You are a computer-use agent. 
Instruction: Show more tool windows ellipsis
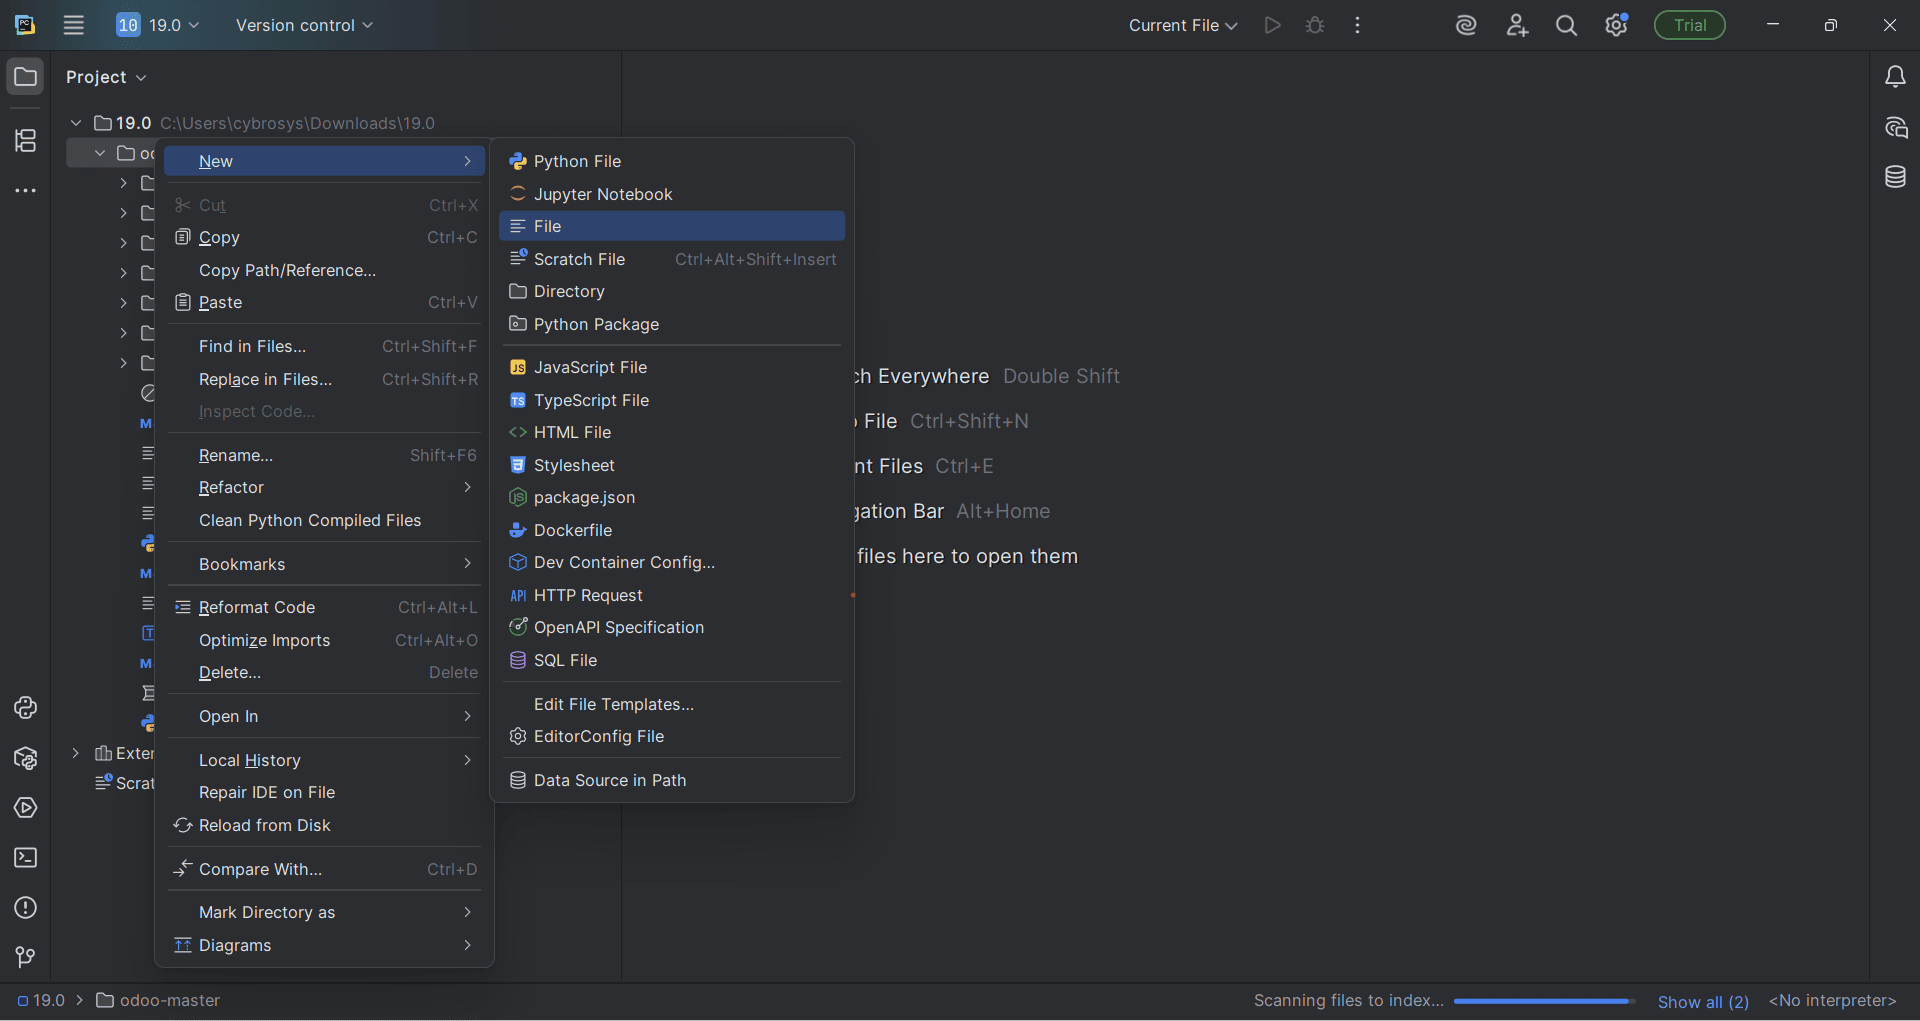click(x=26, y=190)
